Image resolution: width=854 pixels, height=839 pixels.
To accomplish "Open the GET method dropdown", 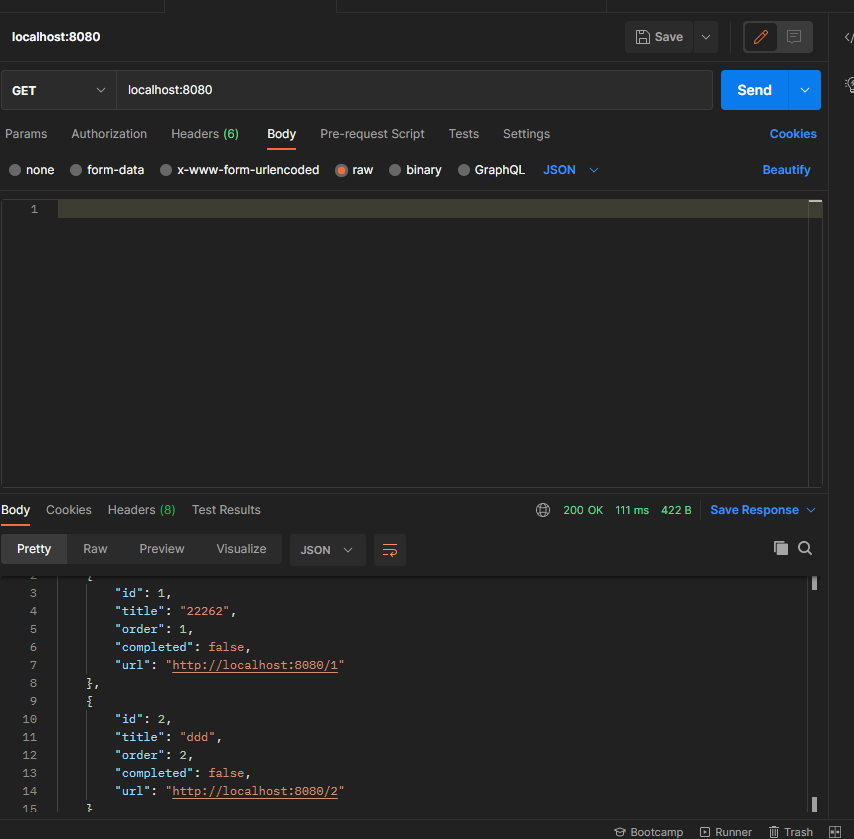I will coord(58,90).
